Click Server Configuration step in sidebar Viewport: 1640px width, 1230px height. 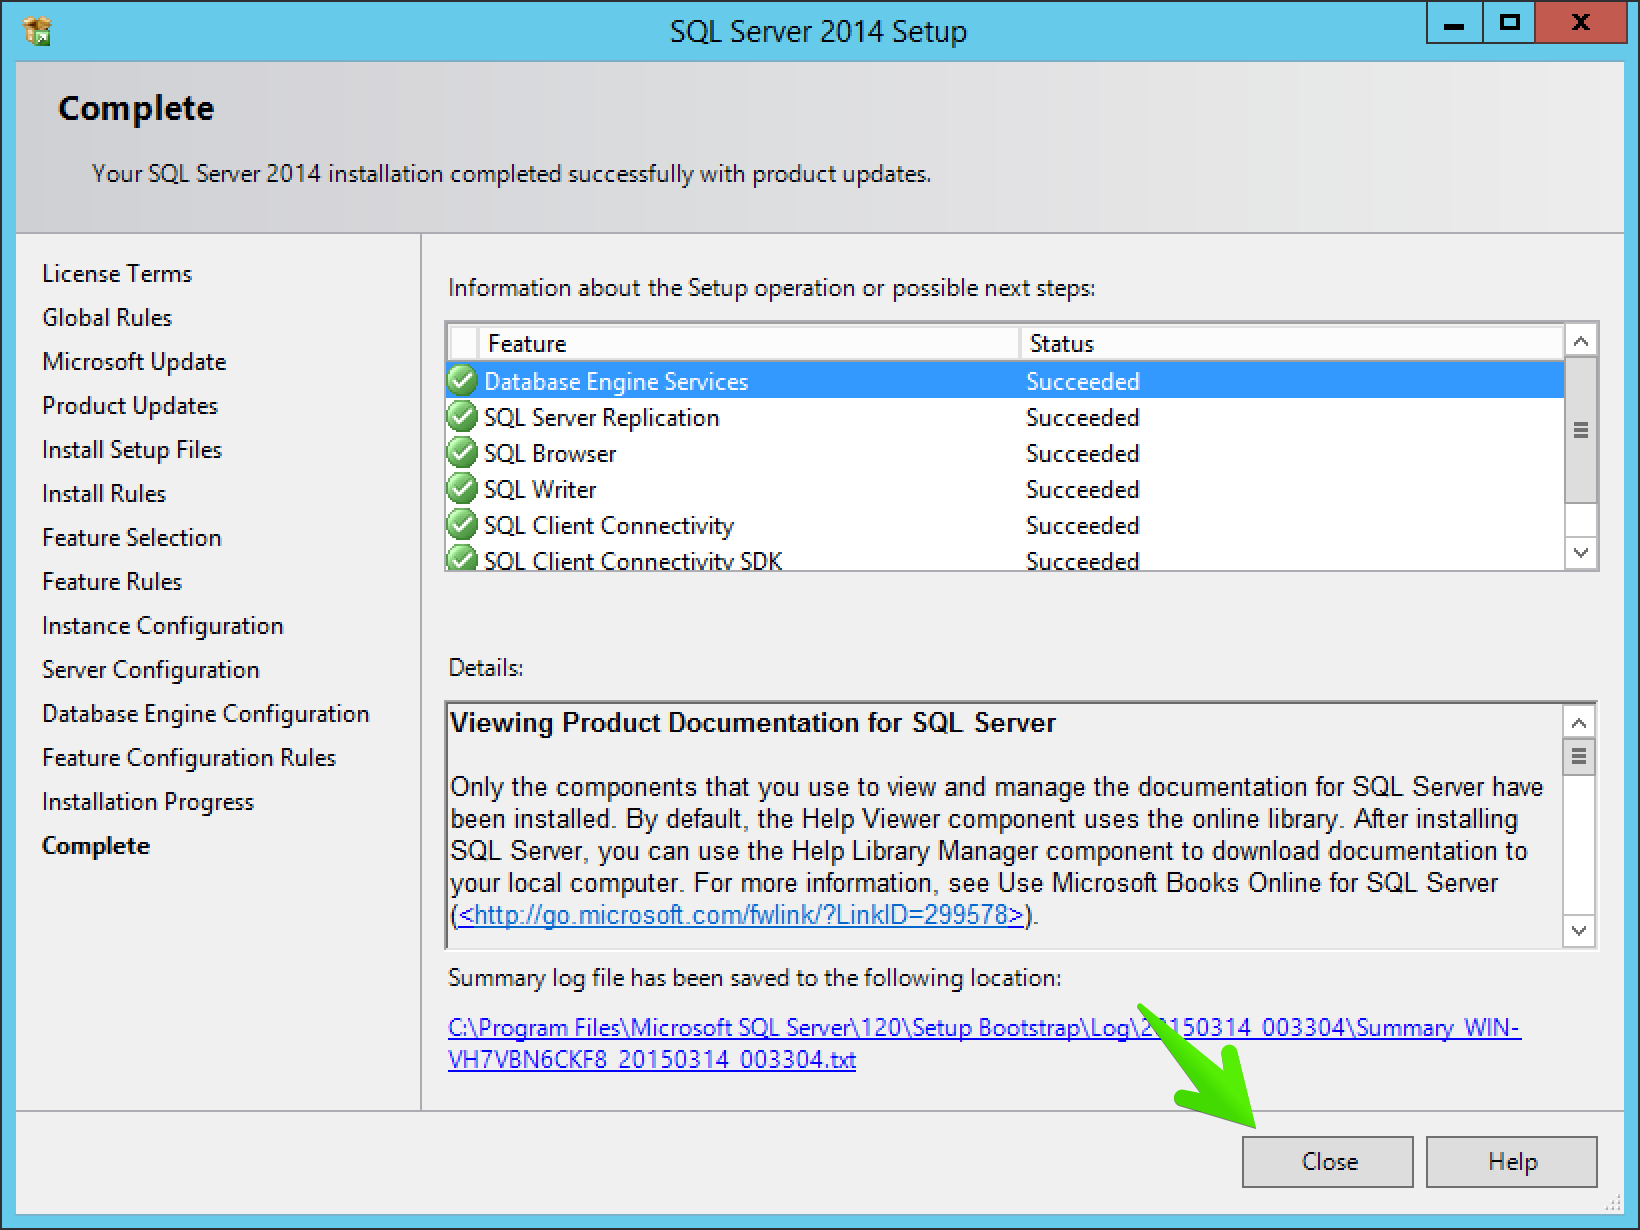tap(151, 669)
